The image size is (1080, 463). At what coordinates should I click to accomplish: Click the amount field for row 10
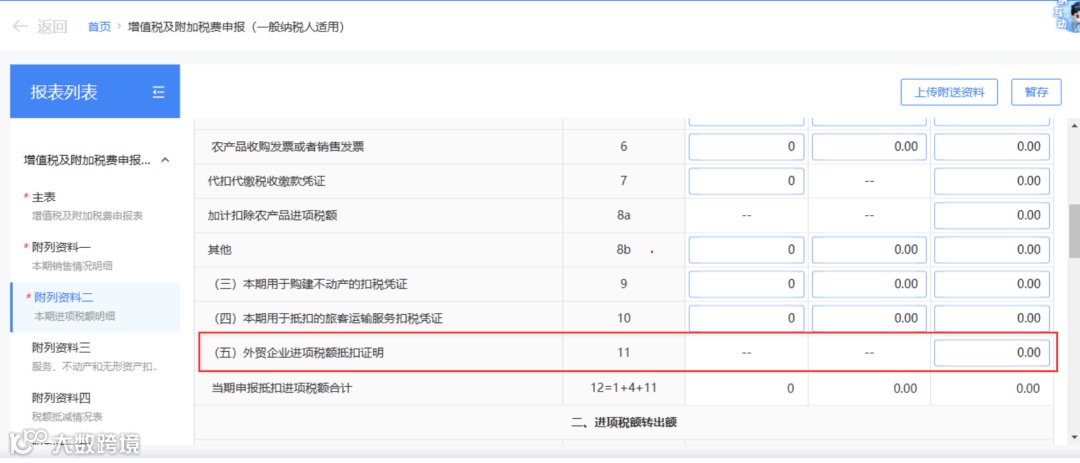tap(869, 318)
